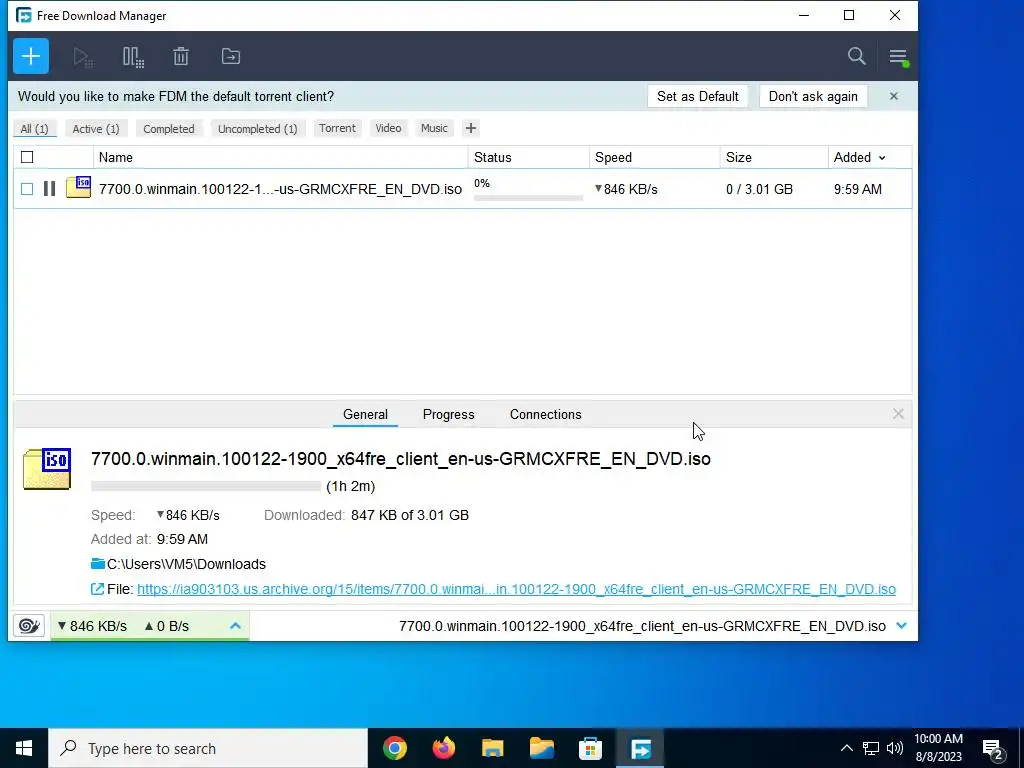Click the upload speed 0 B/s in the status bar
Screen dimensions: 1024x768
tap(167, 626)
